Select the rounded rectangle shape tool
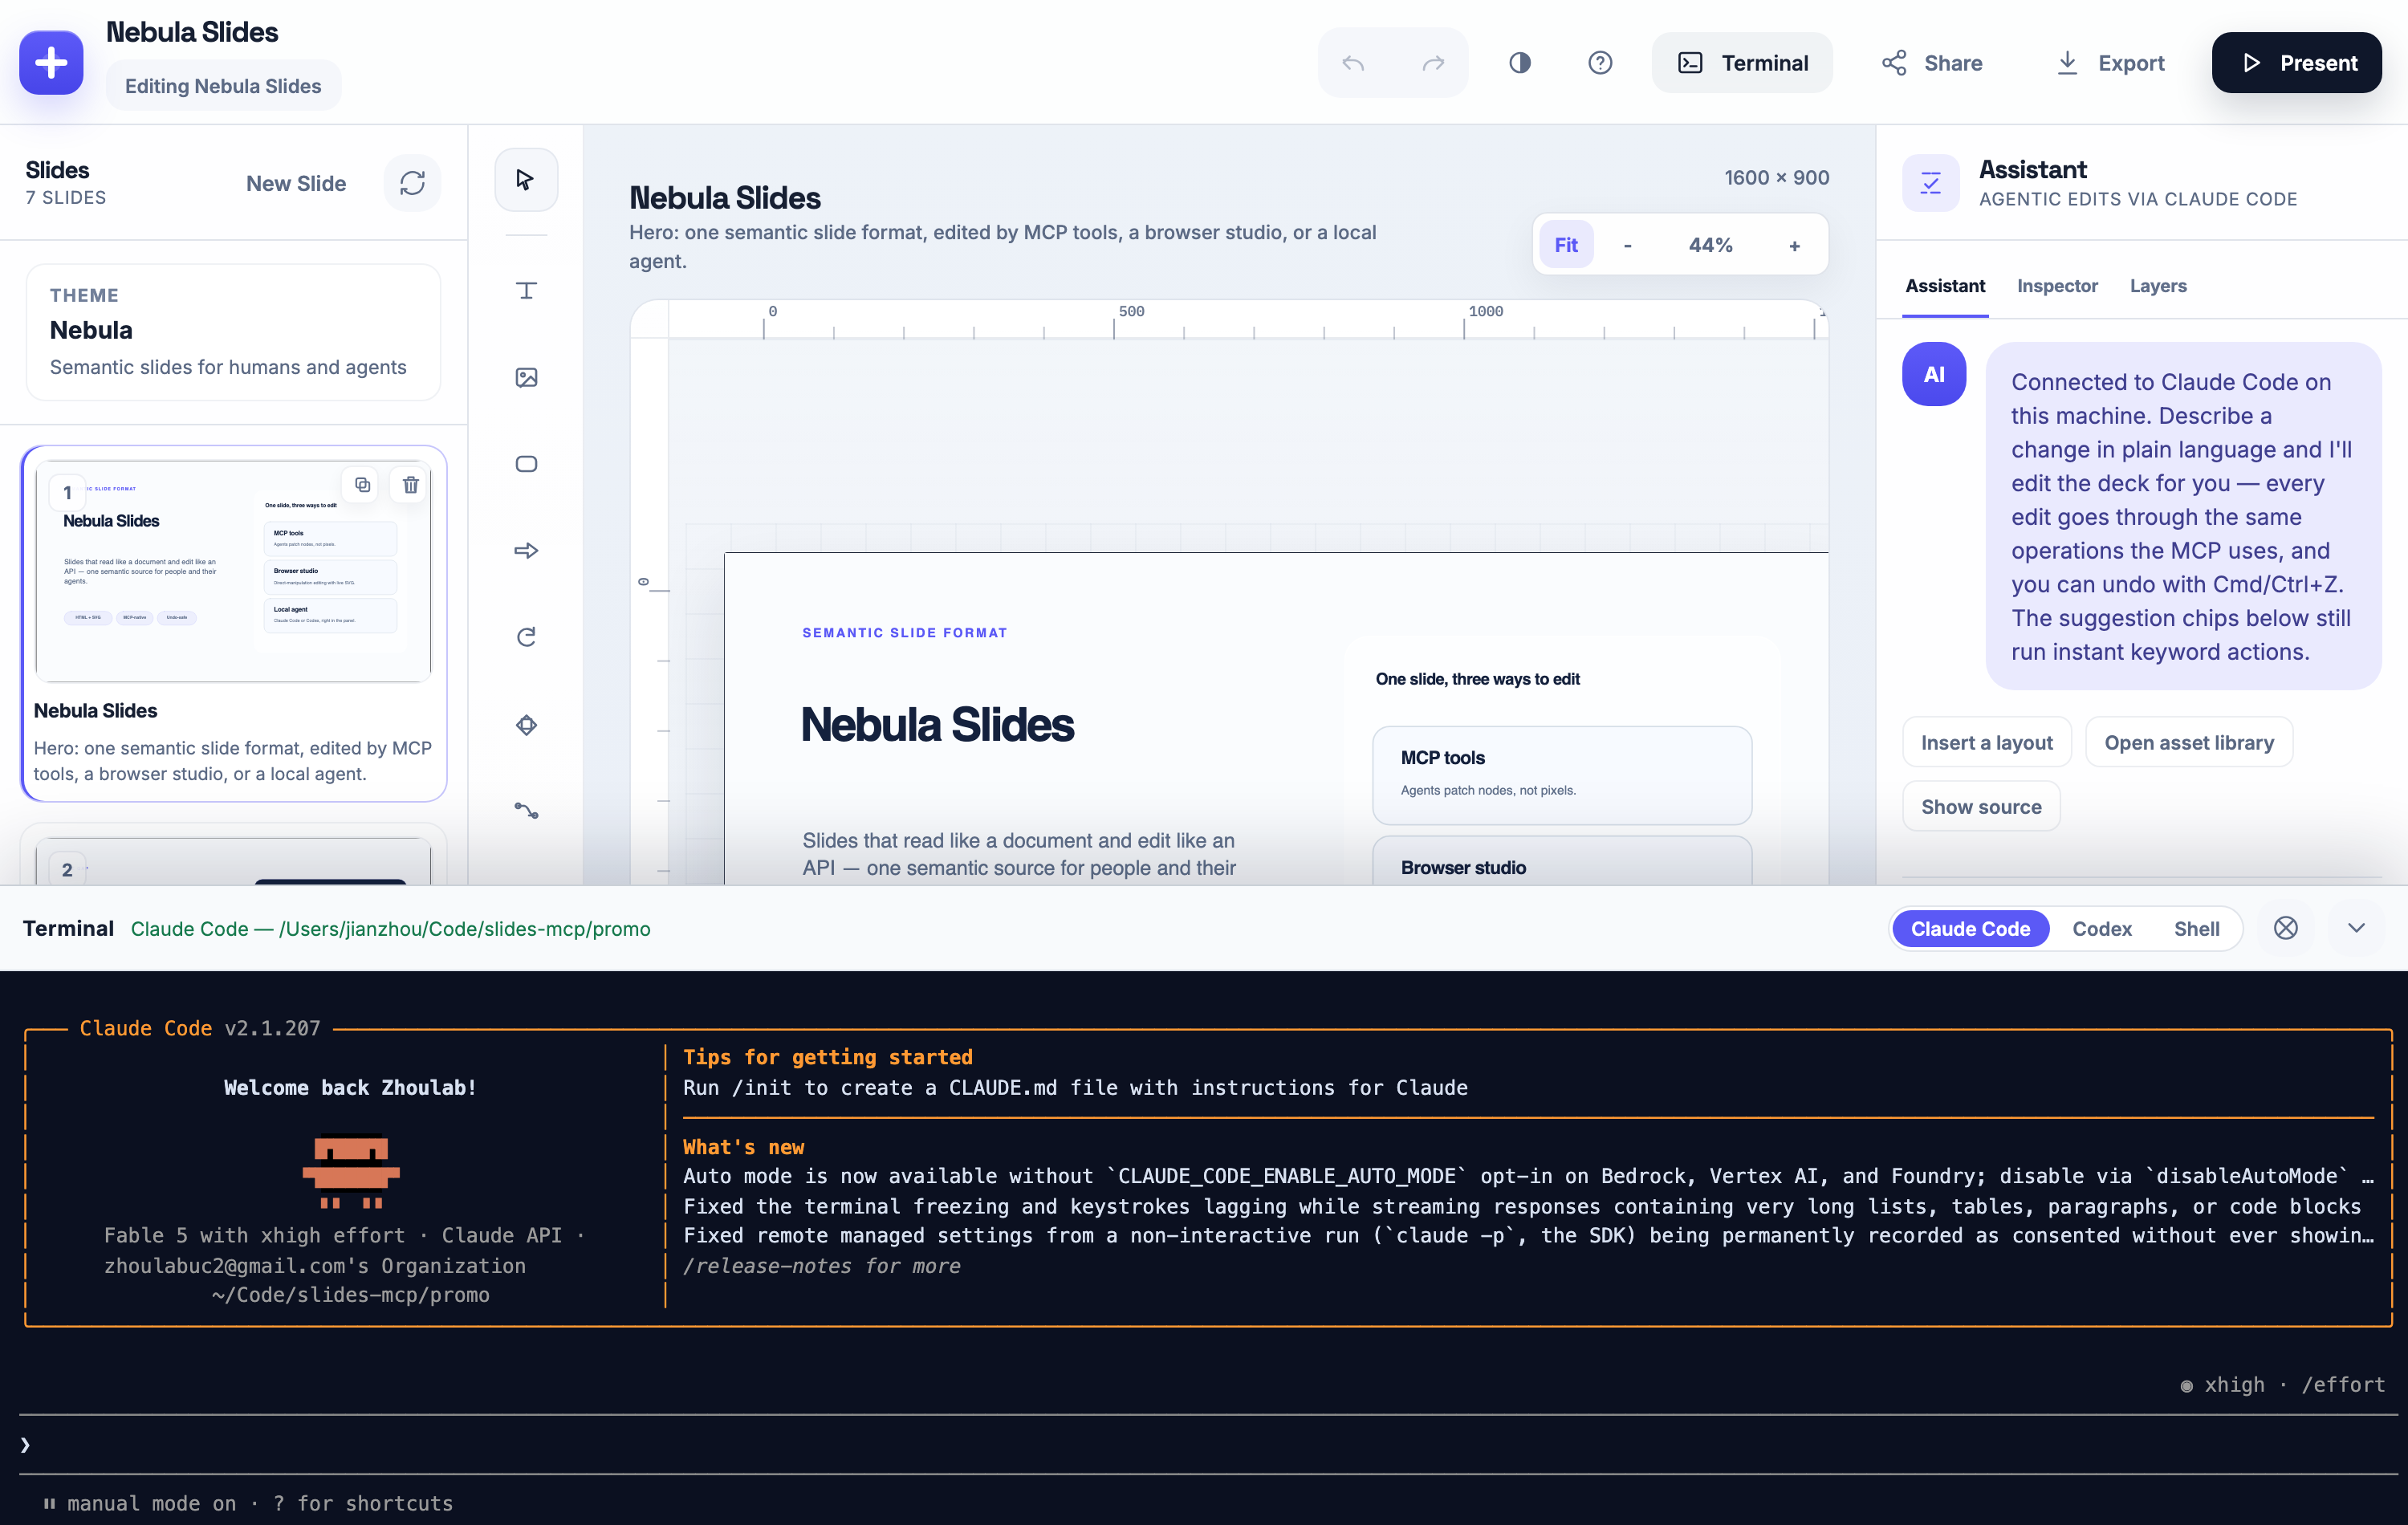The image size is (2408, 1525). point(526,464)
